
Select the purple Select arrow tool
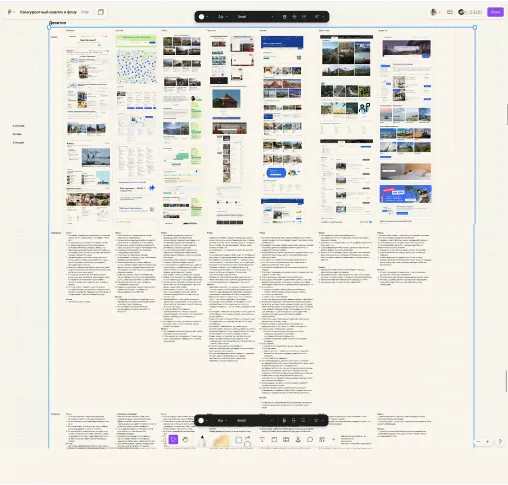point(173,440)
